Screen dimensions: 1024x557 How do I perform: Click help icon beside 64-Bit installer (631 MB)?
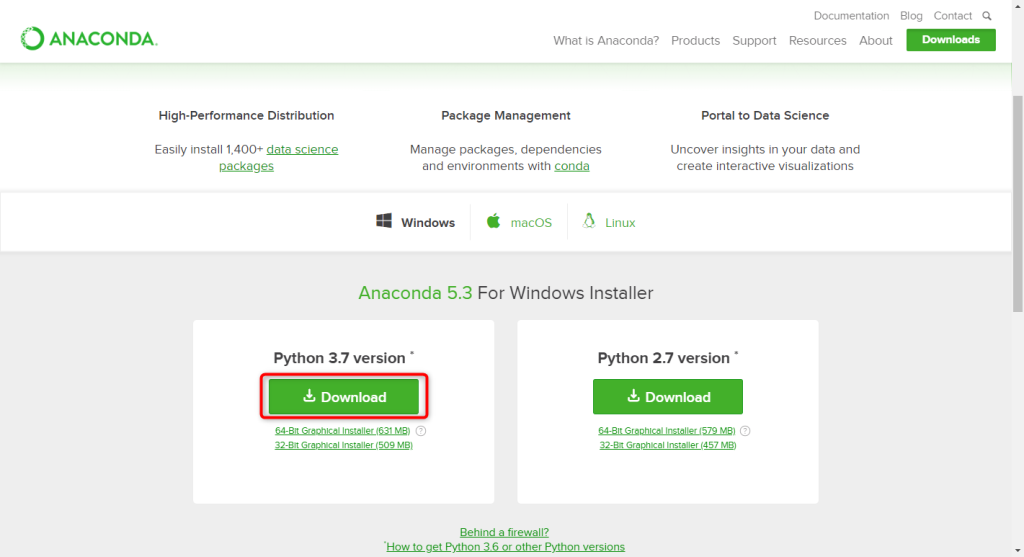tap(421, 431)
